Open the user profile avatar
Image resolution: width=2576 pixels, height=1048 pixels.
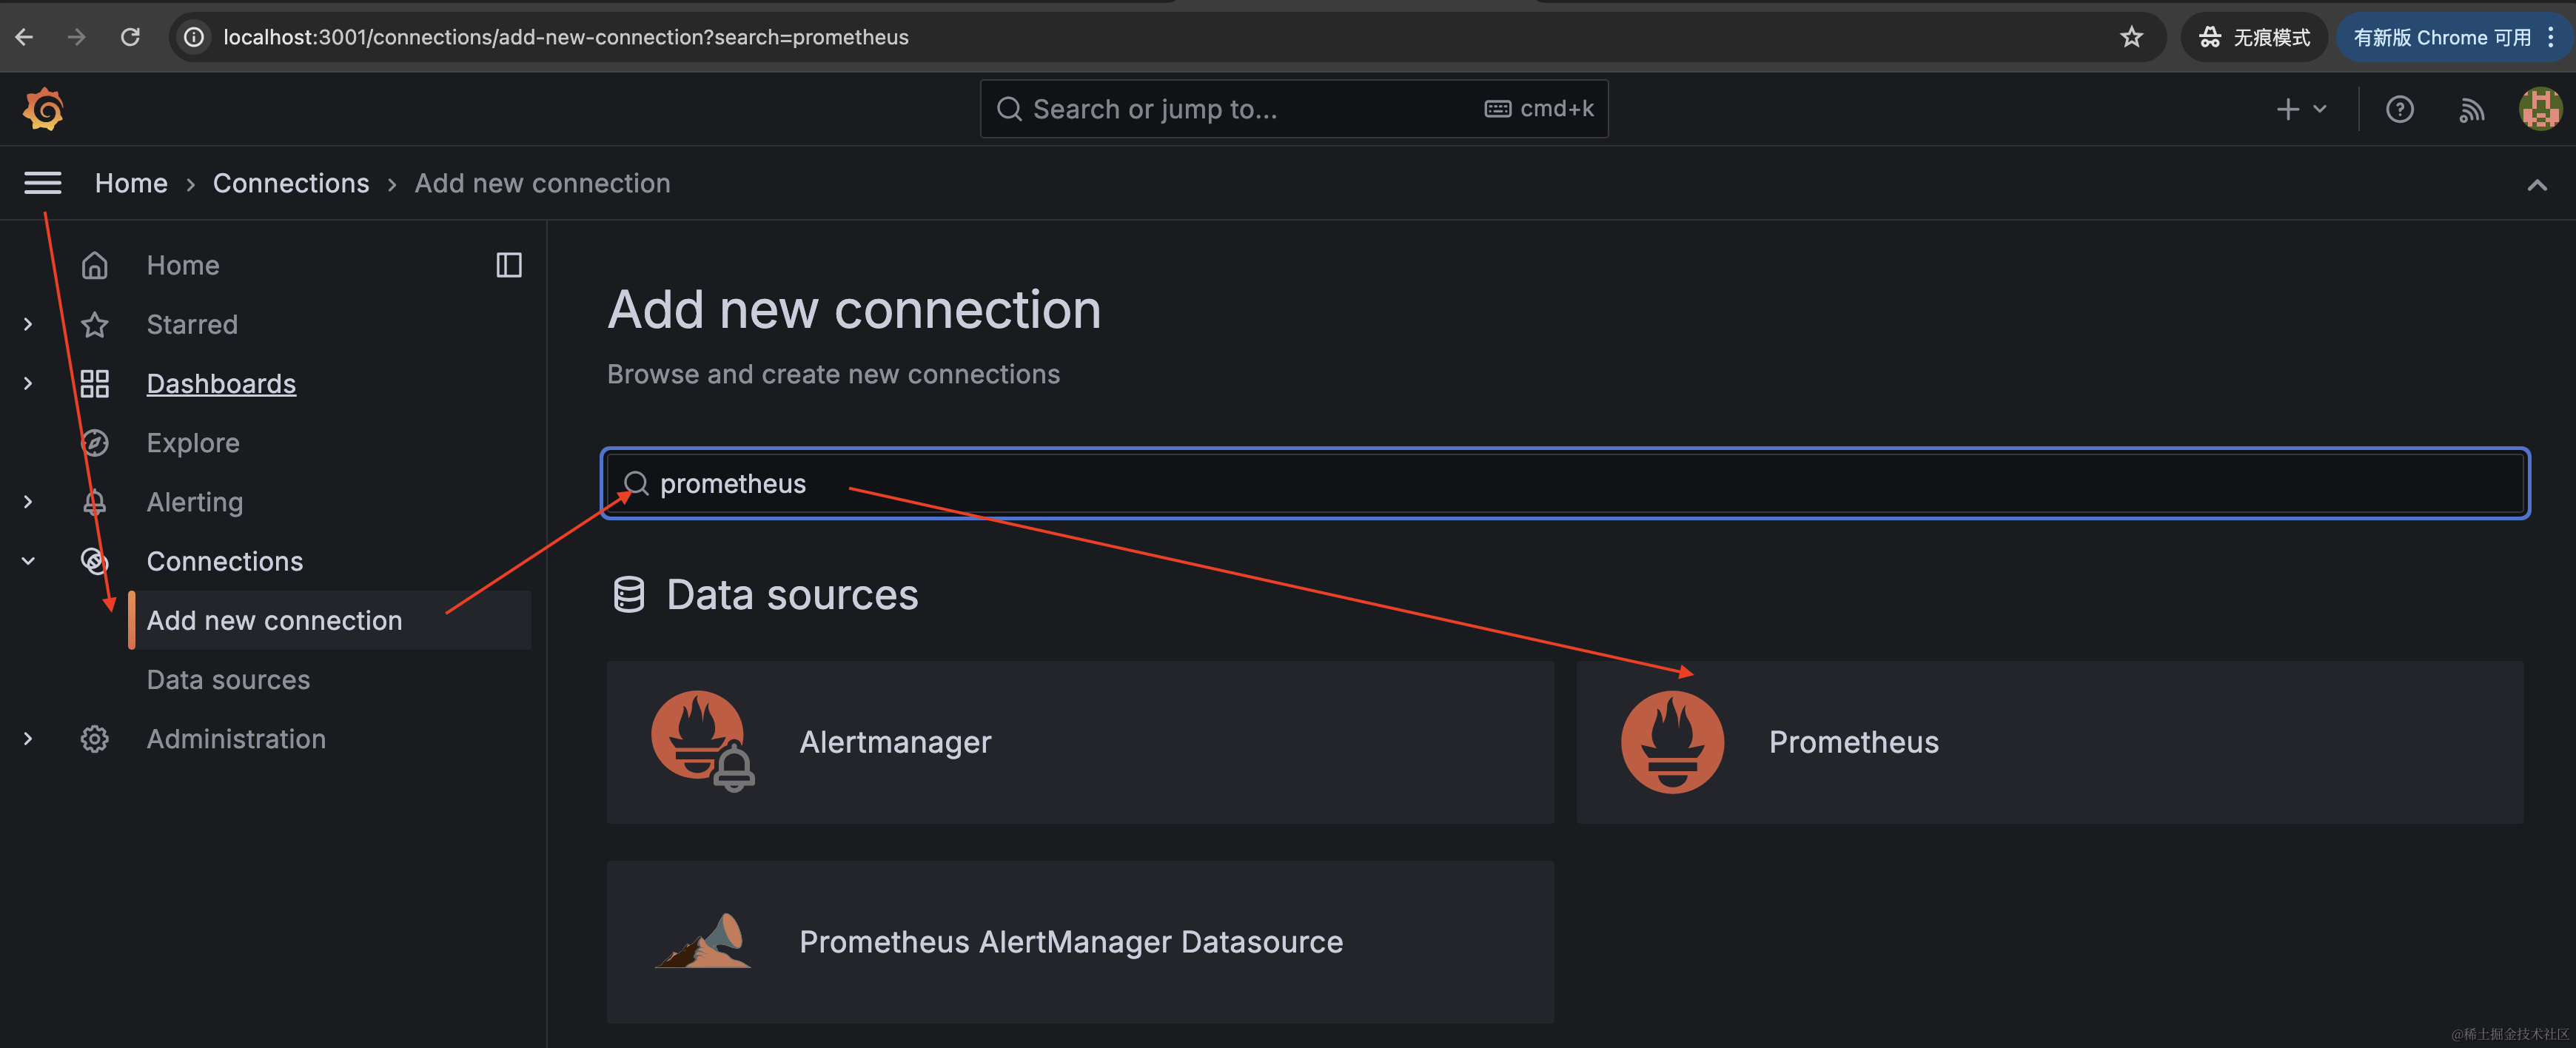tap(2539, 109)
